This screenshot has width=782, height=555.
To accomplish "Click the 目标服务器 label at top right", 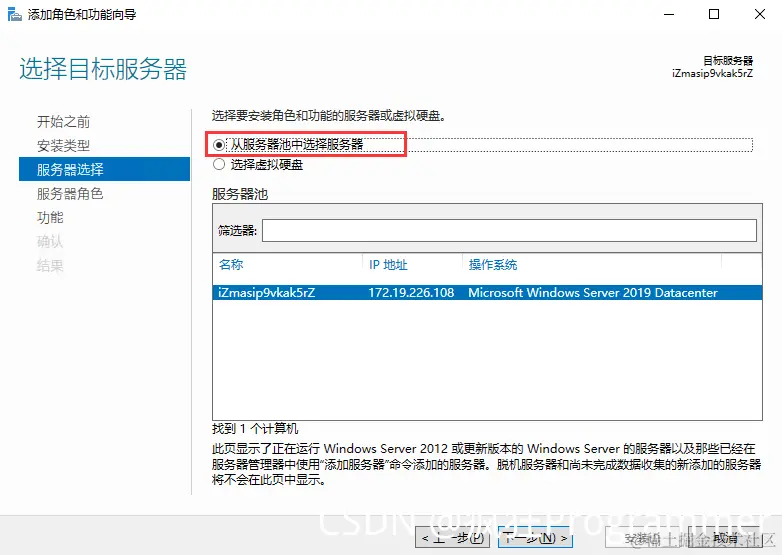I will [x=728, y=61].
